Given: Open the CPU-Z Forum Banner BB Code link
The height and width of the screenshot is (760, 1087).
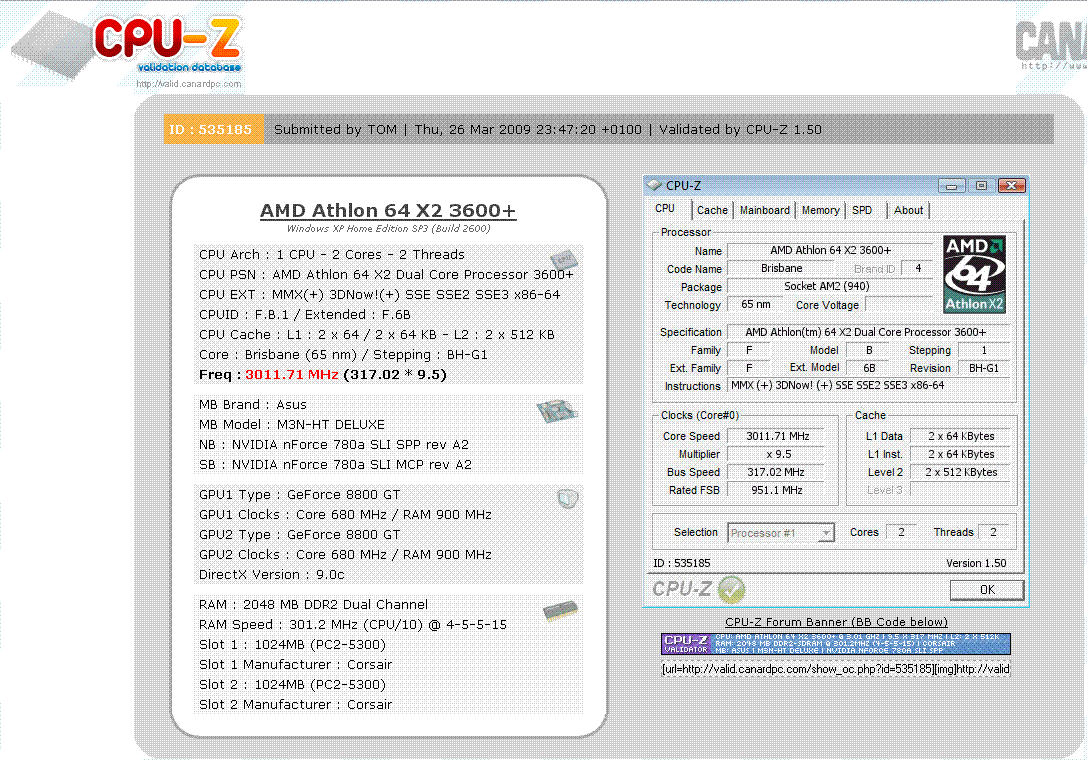Looking at the screenshot, I should pyautogui.click(x=836, y=622).
